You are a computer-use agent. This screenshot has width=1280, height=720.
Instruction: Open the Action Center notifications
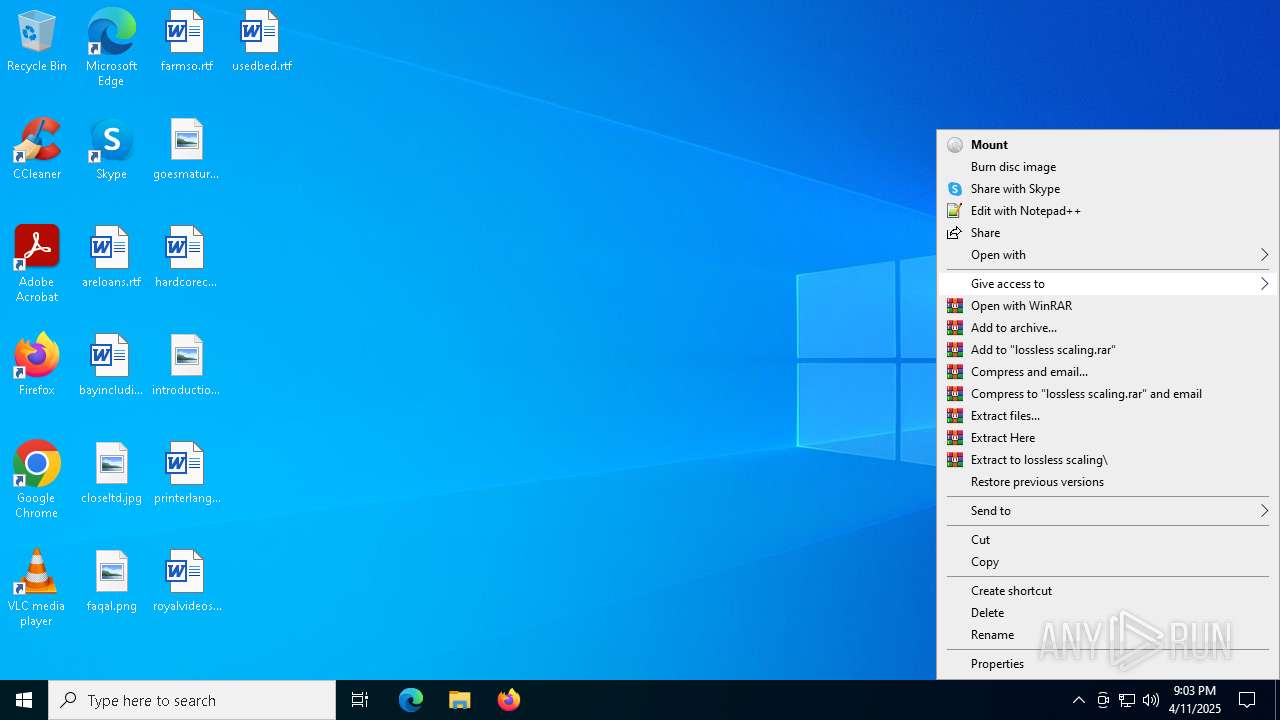tap(1247, 700)
